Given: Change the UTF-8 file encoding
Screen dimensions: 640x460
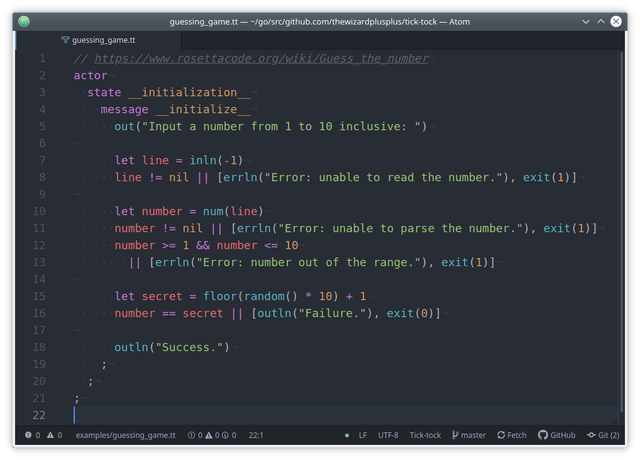Looking at the screenshot, I should (388, 435).
